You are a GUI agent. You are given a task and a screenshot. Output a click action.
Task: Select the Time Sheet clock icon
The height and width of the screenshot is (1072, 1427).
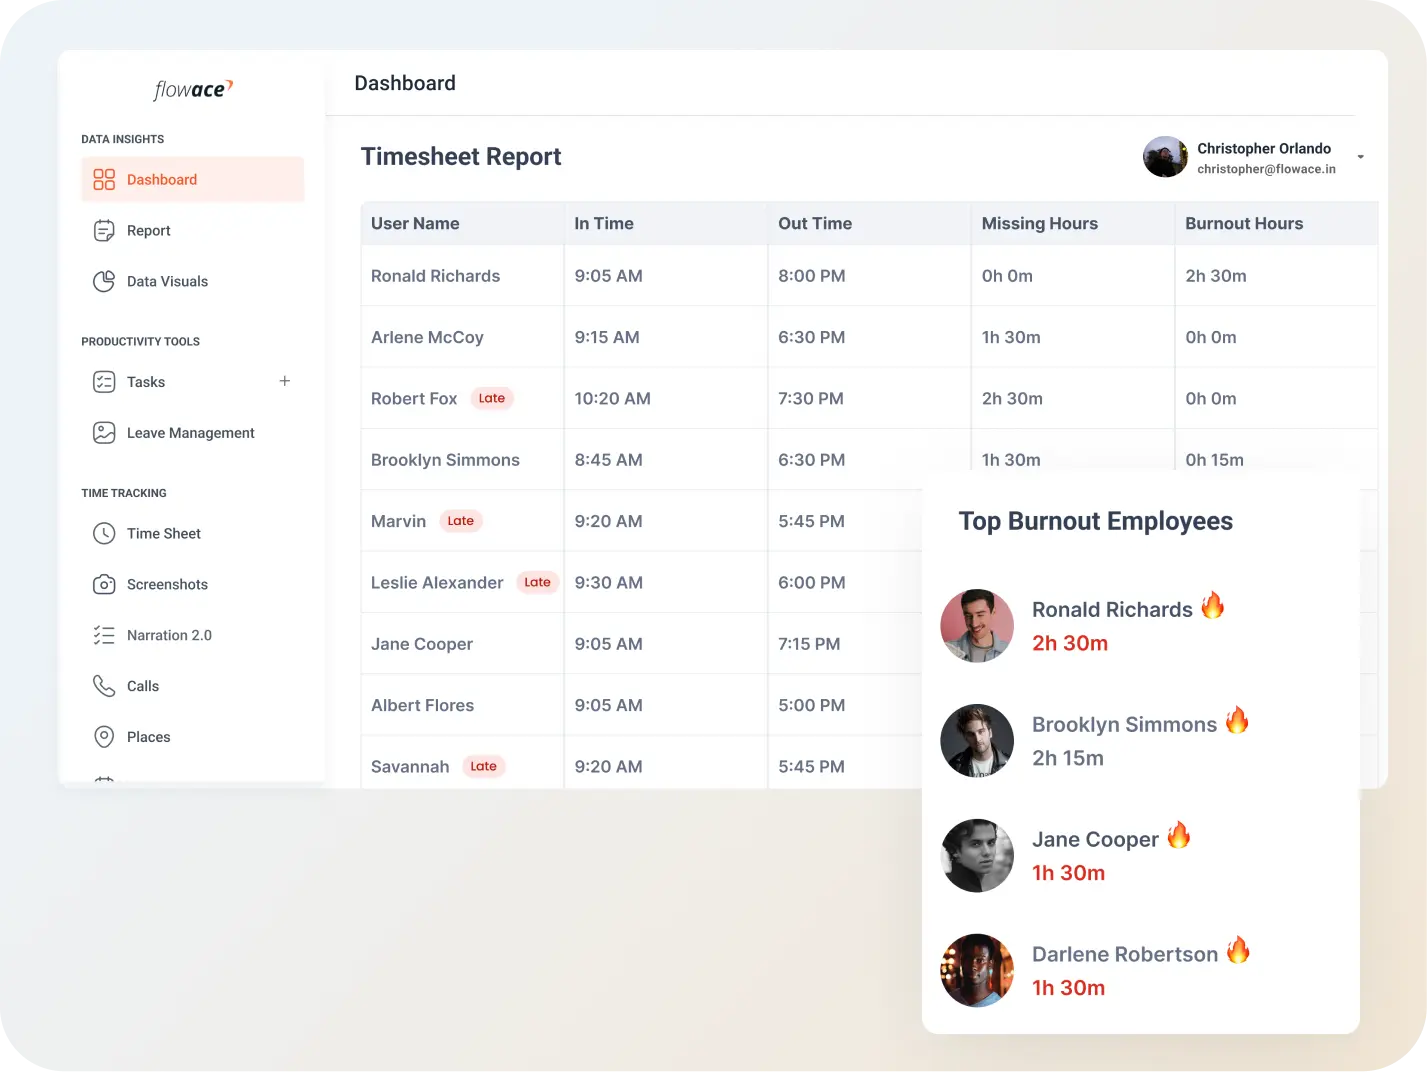tap(105, 533)
